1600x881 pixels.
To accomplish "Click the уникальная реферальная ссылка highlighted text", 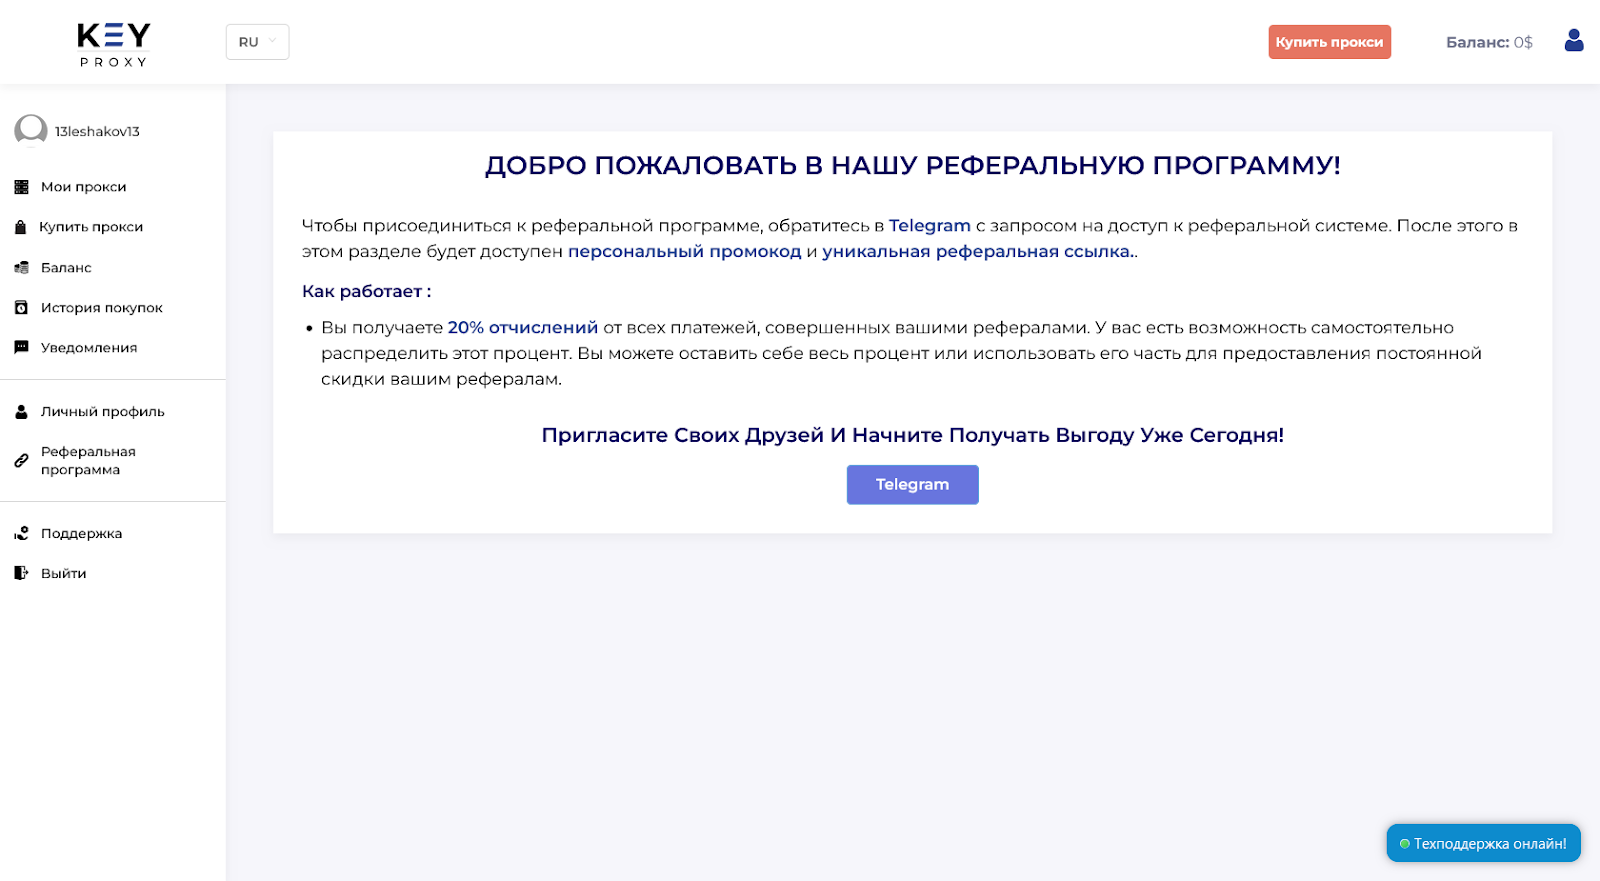I will click(x=978, y=252).
